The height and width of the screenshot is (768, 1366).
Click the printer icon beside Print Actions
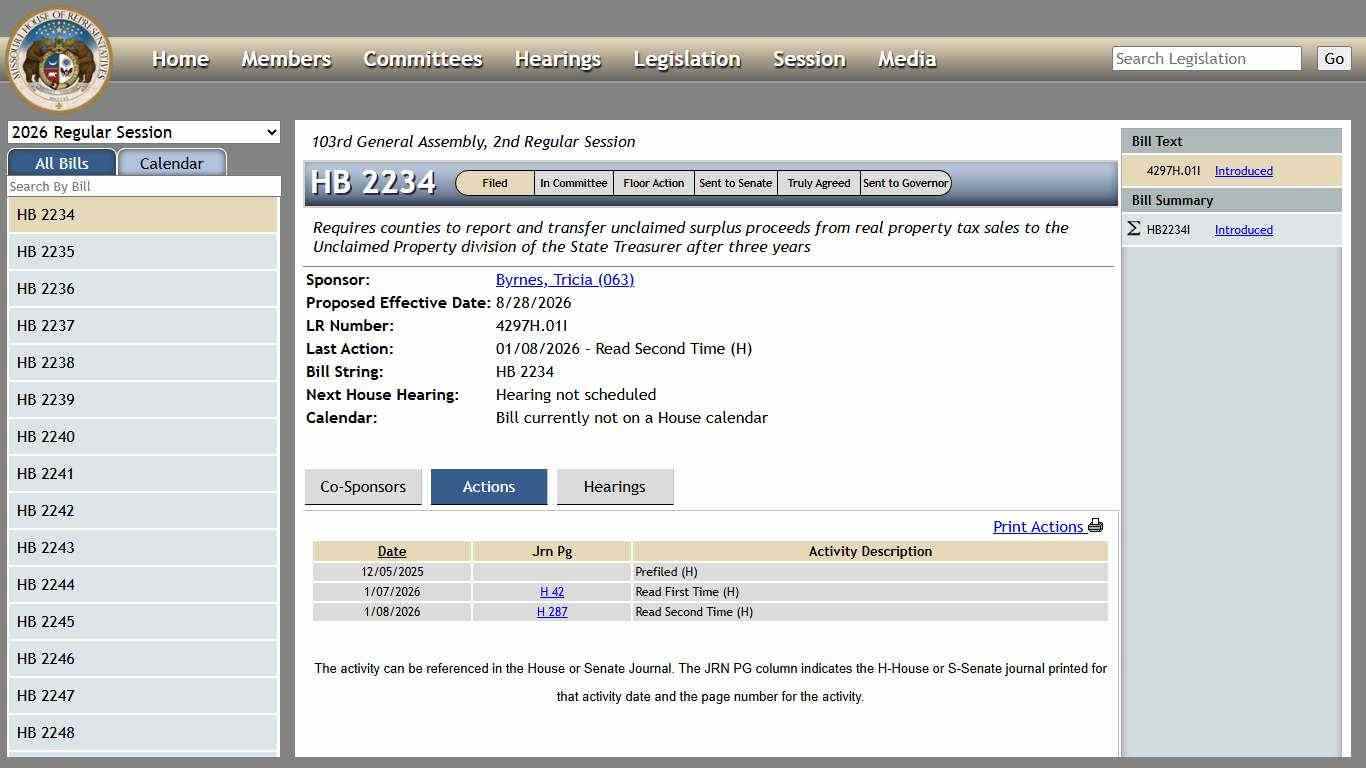click(1096, 525)
